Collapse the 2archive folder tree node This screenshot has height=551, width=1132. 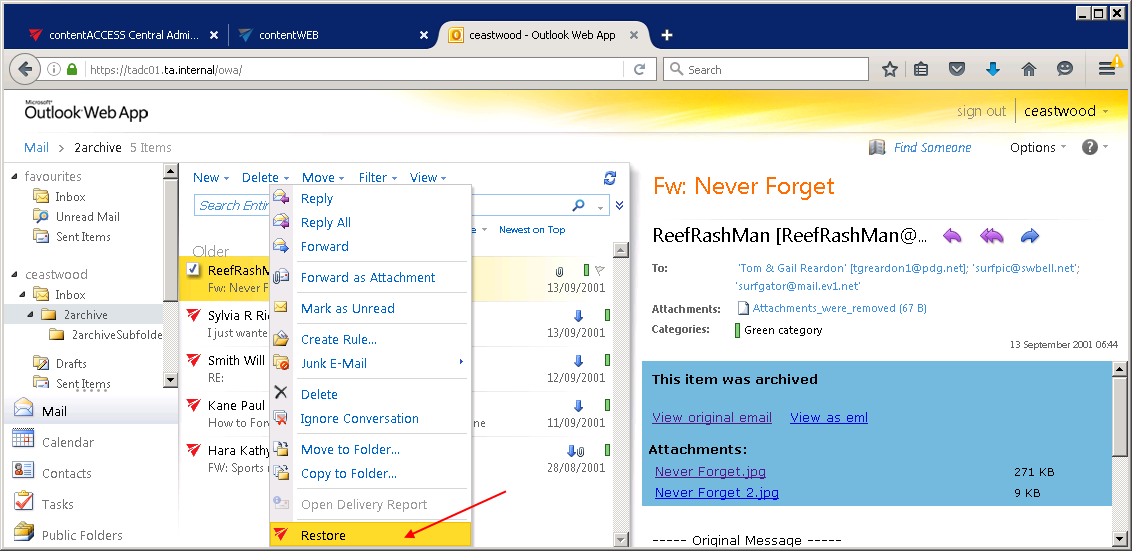(31, 315)
